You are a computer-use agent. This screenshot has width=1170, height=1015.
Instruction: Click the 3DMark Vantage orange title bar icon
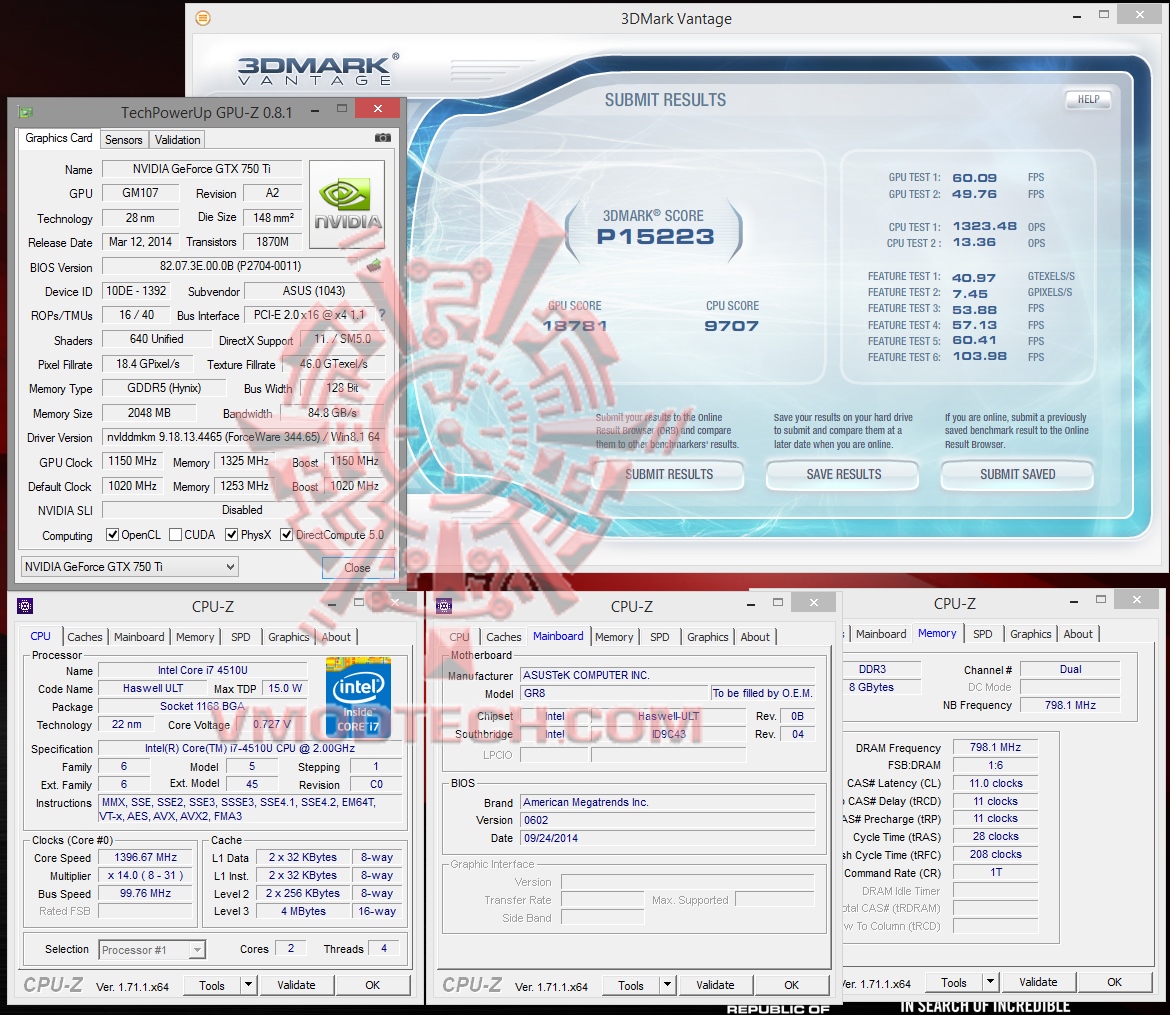(203, 18)
